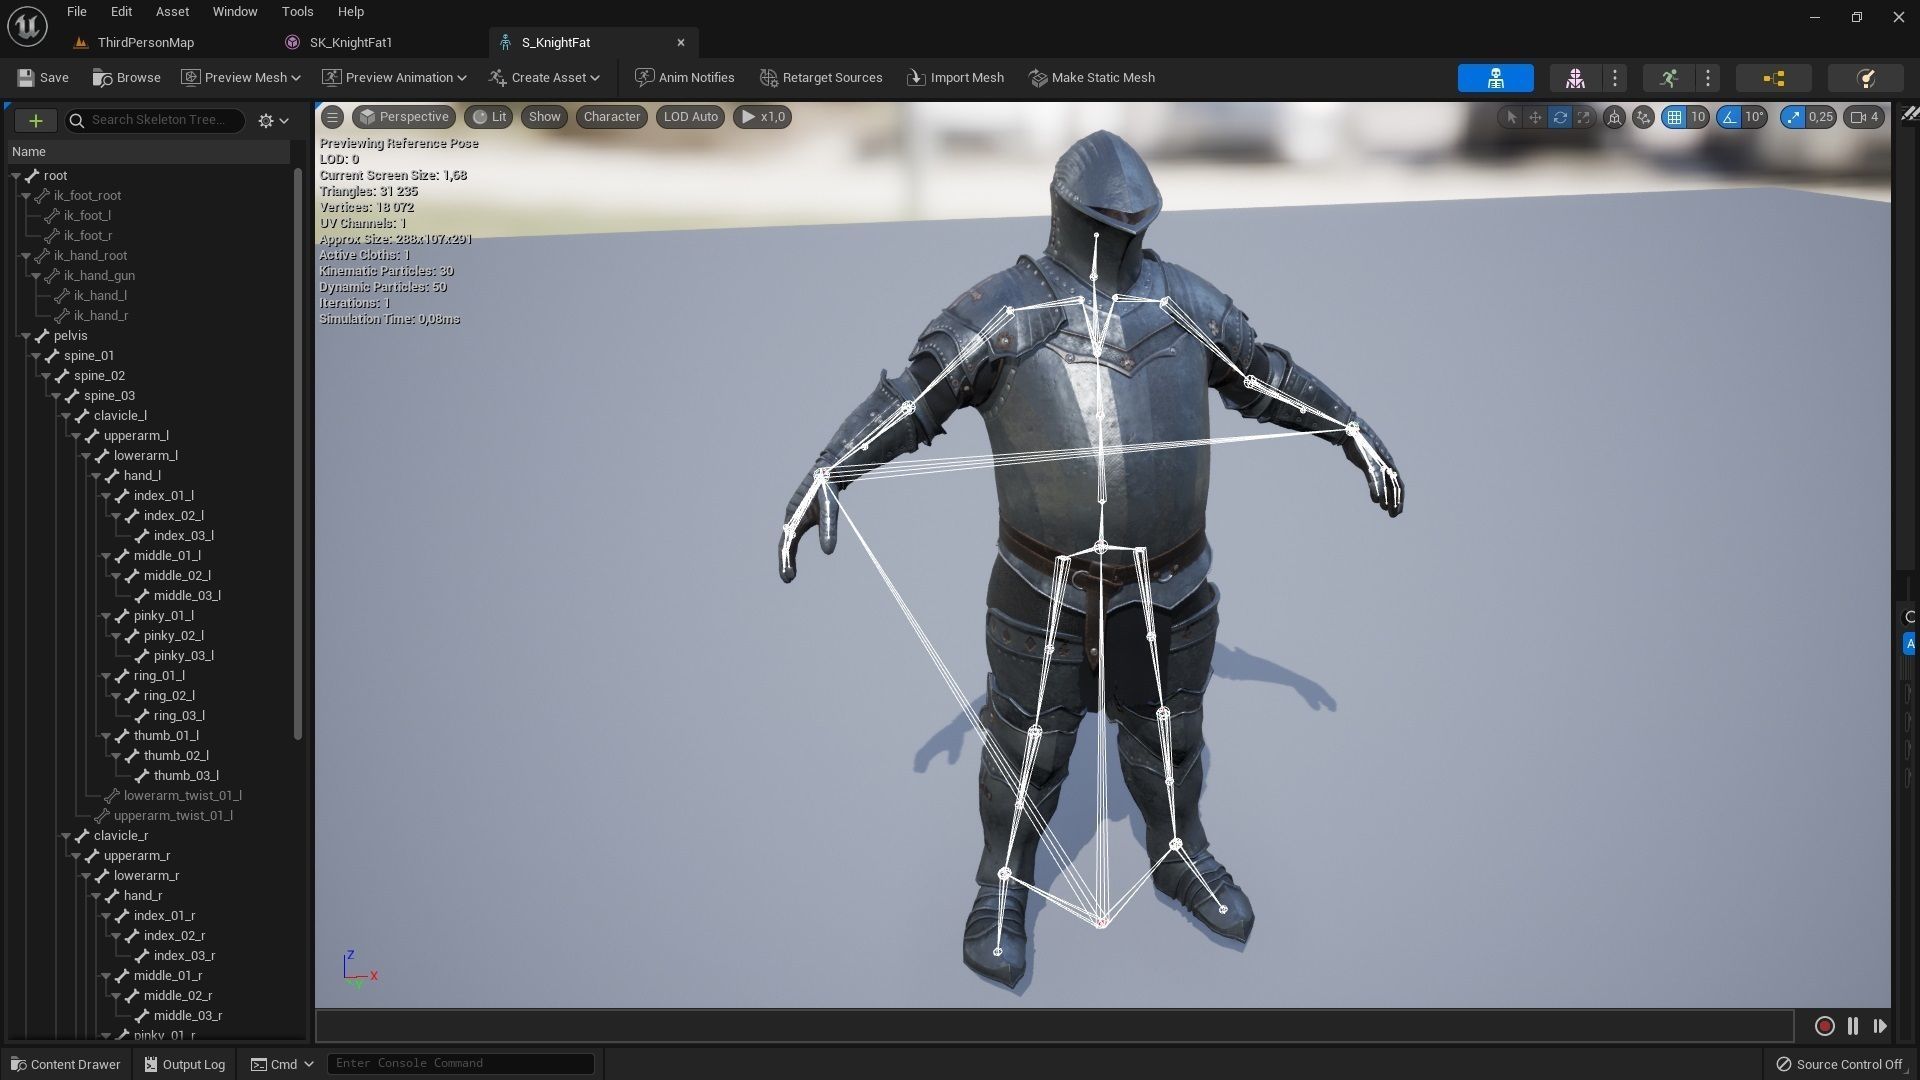
Task: Collapse clavicle_l bone node
Action: (66, 416)
